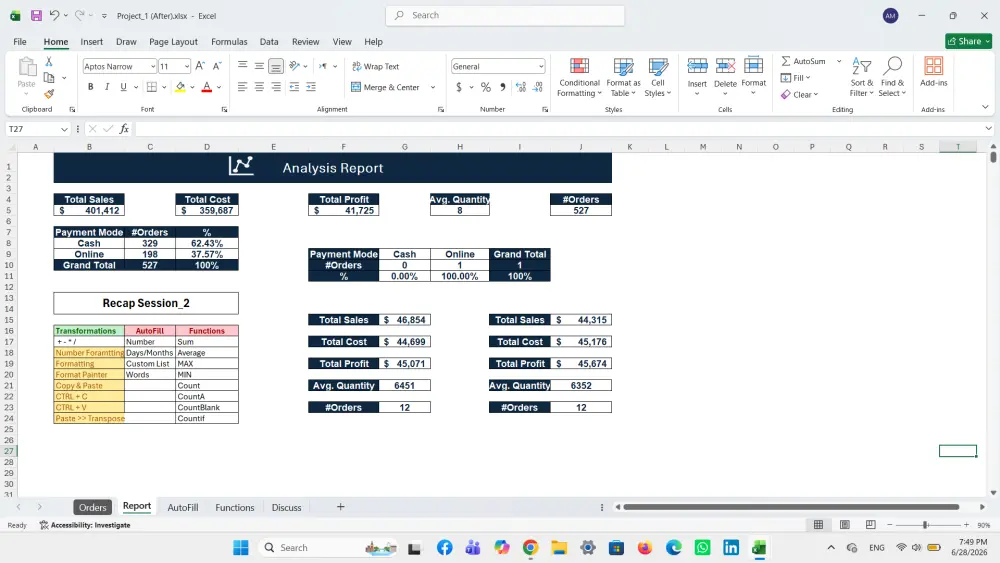Toggle Bottom Align in Alignment group
This screenshot has height=563, width=1000.
point(276,66)
